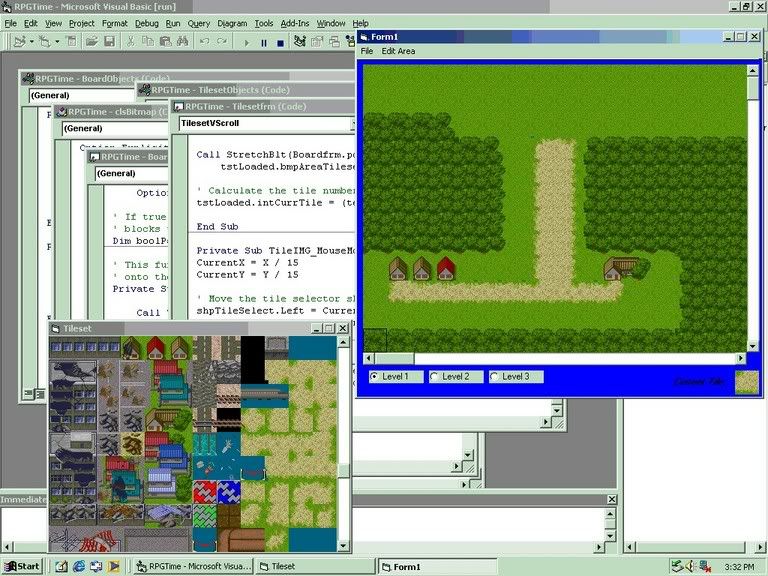Click the Undo arrow icon
The width and height of the screenshot is (768, 576).
click(204, 42)
